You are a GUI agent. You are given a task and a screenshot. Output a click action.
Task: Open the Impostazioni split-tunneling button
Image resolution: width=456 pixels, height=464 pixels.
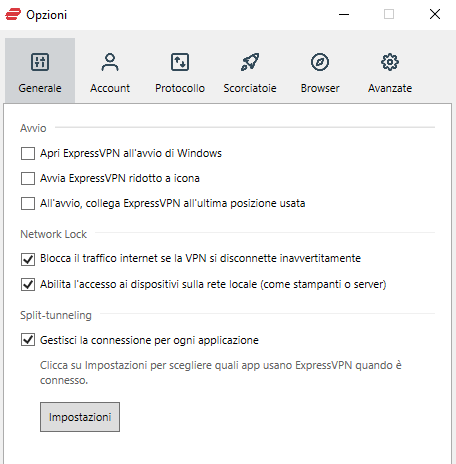coord(80,417)
